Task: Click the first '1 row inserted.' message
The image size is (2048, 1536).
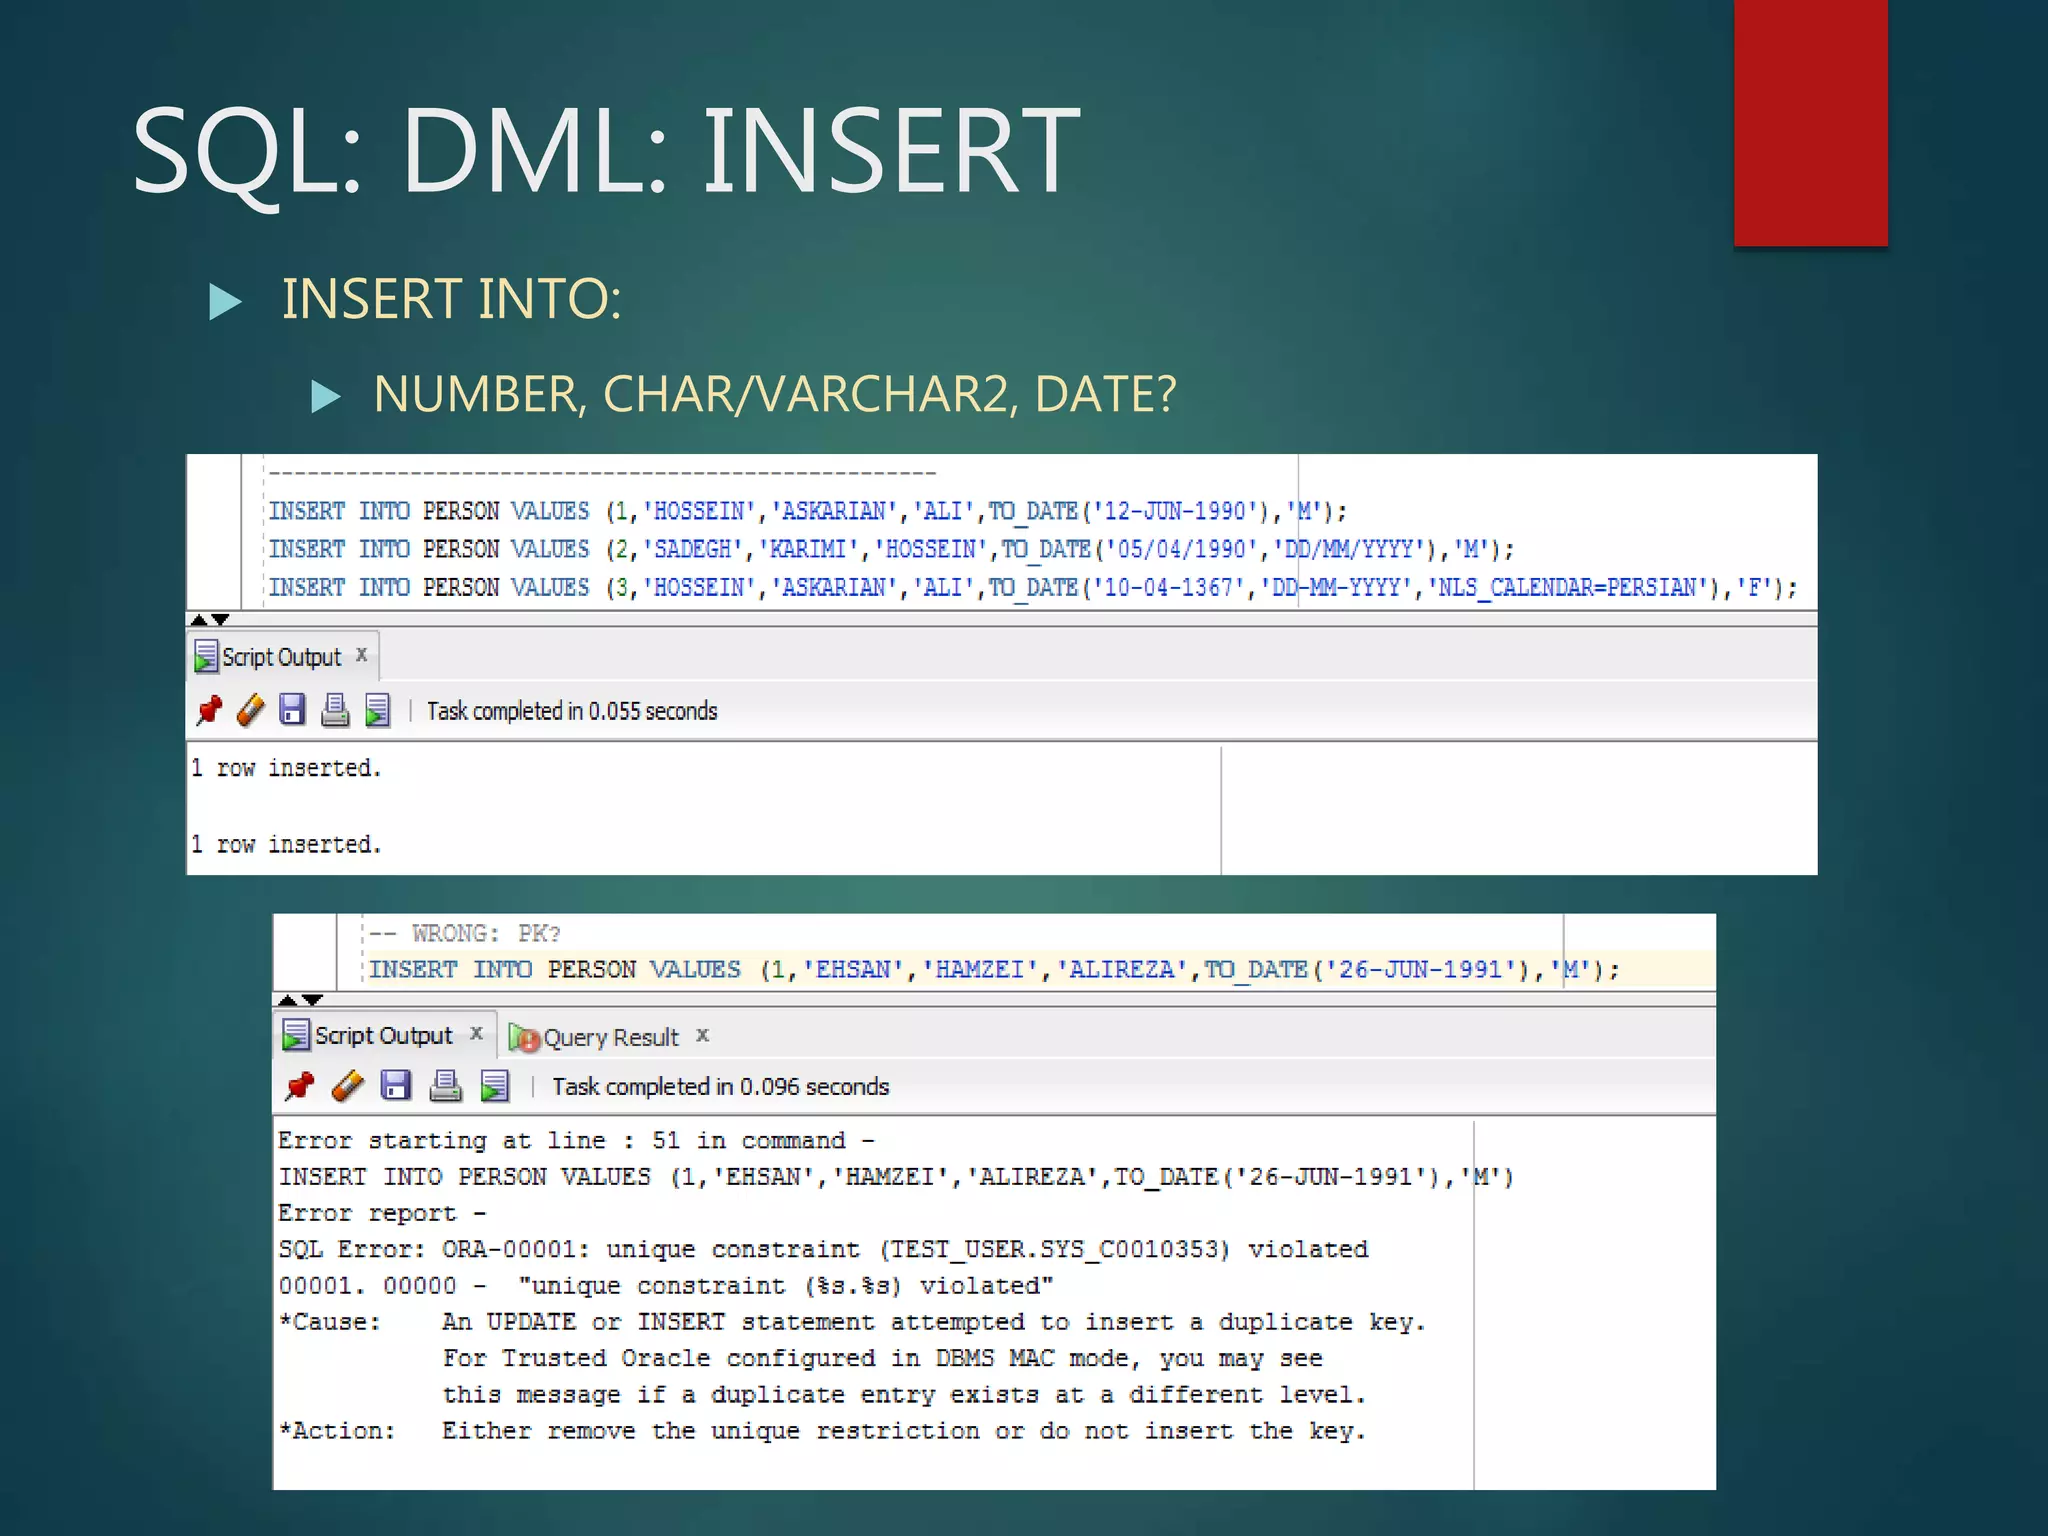Action: (286, 768)
